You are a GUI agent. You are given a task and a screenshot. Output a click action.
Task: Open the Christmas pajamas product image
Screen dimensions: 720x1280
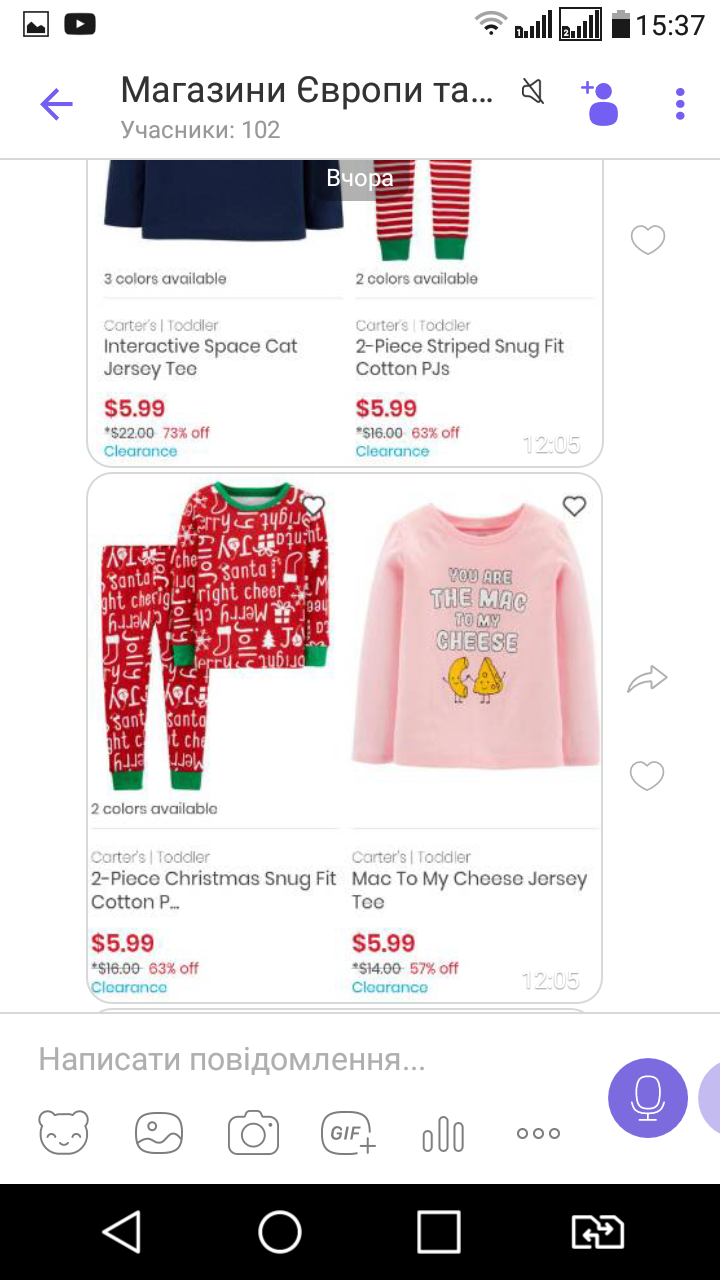point(216,636)
